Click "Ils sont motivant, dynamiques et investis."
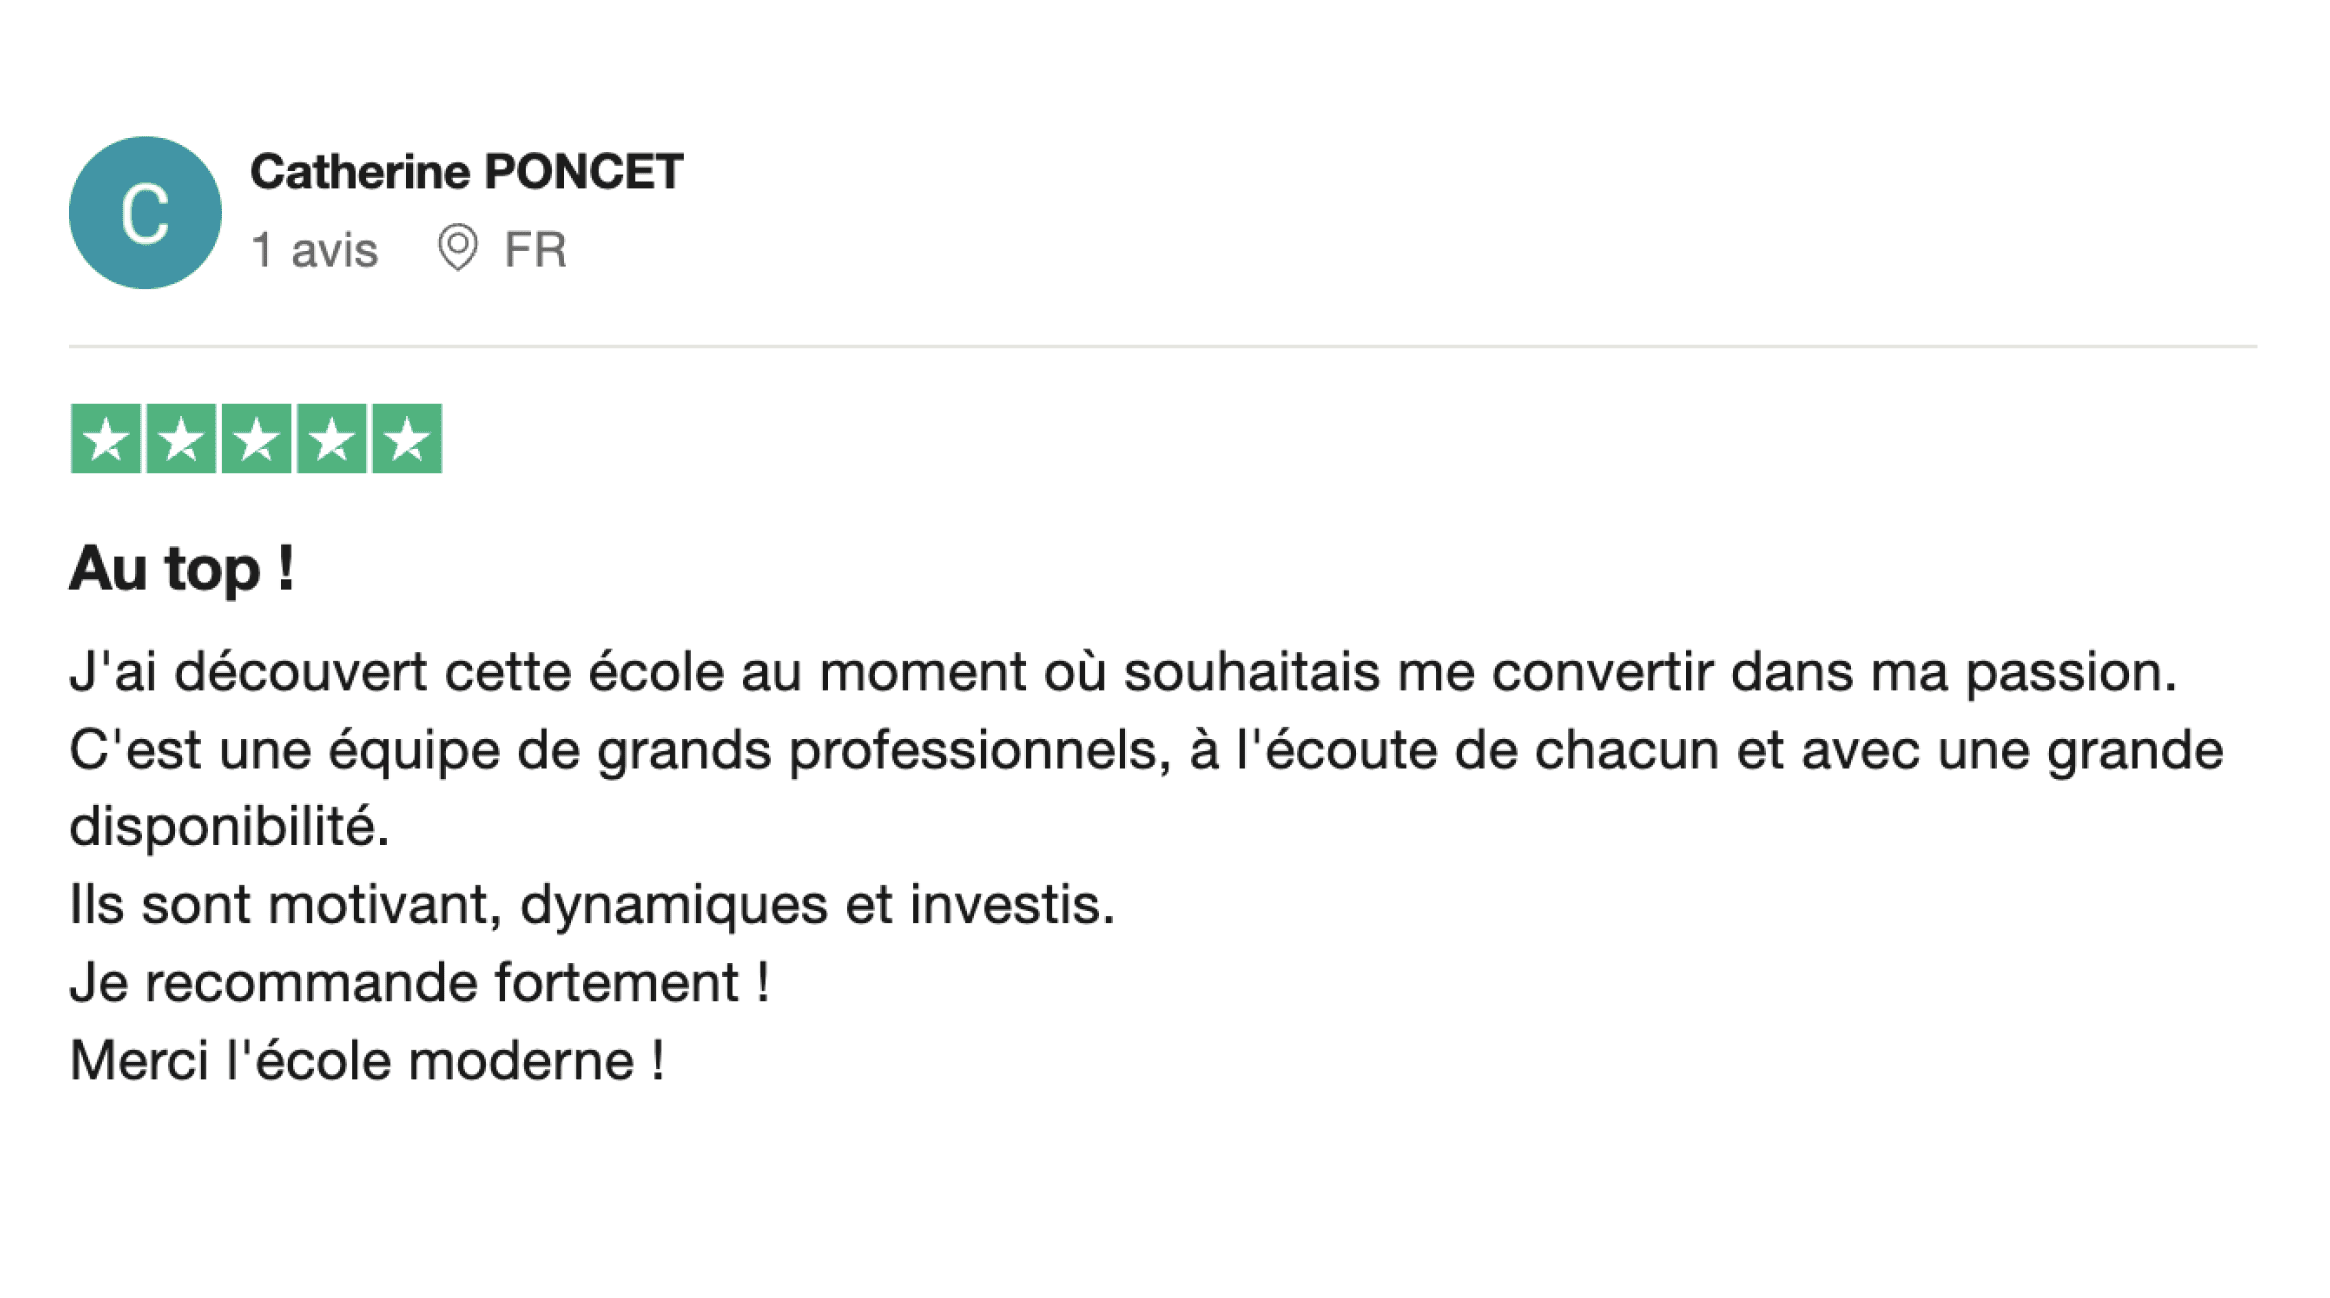Image resolution: width=2330 pixels, height=1298 pixels. tap(591, 905)
